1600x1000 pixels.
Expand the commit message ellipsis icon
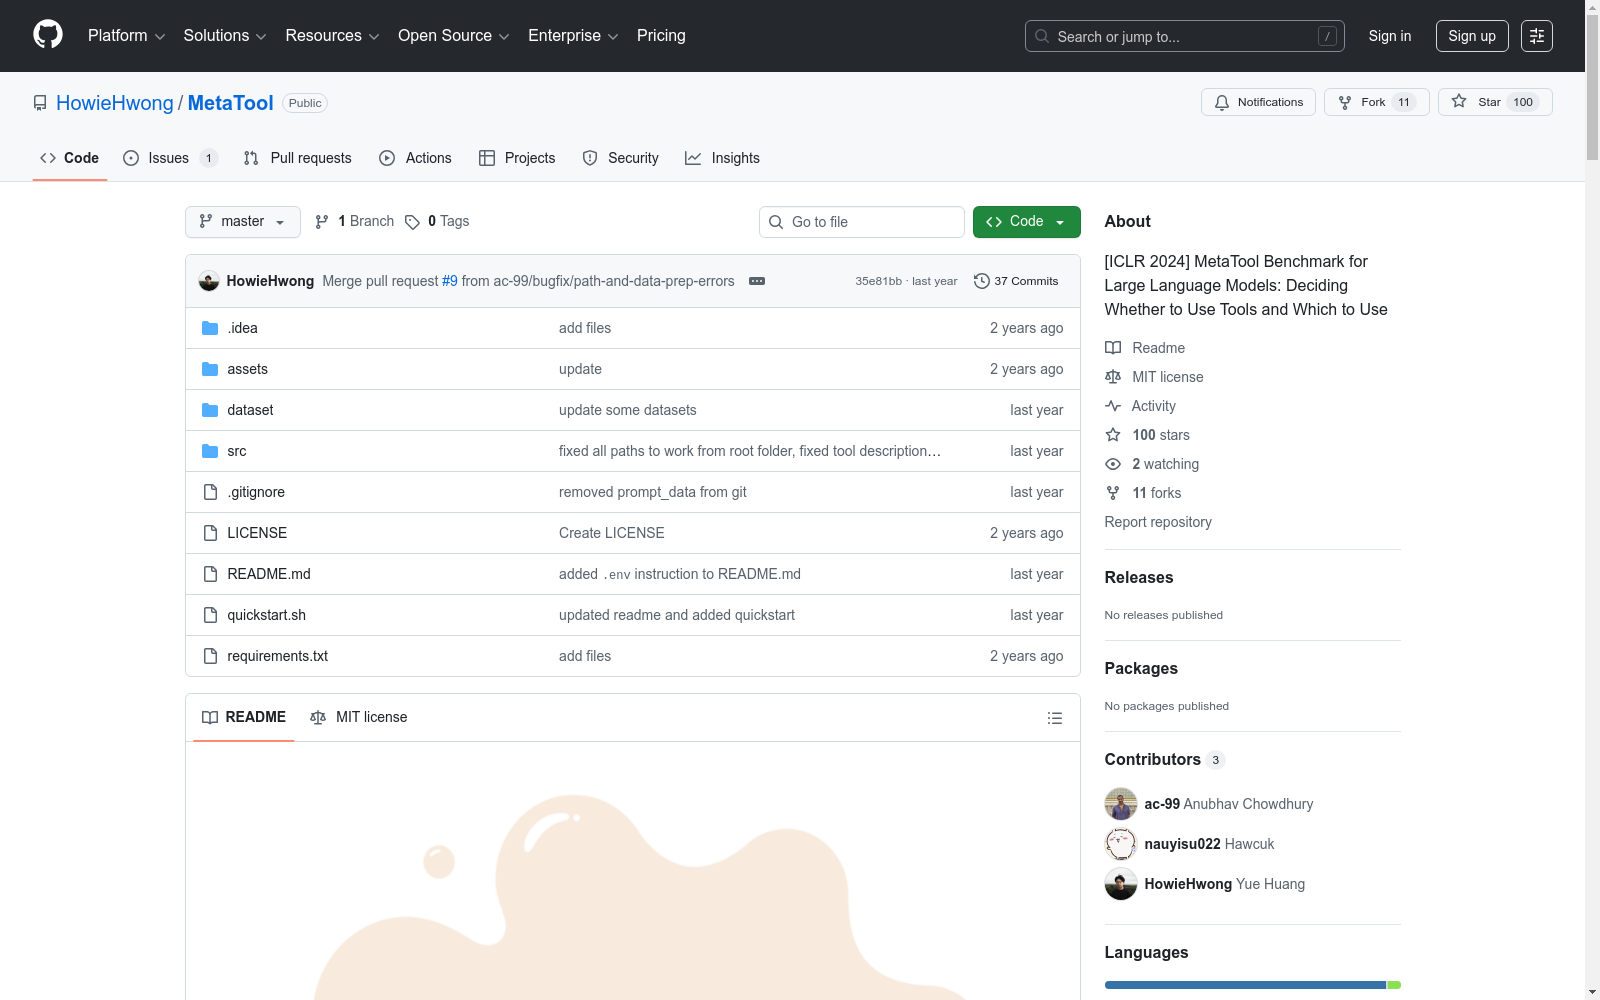tap(757, 281)
